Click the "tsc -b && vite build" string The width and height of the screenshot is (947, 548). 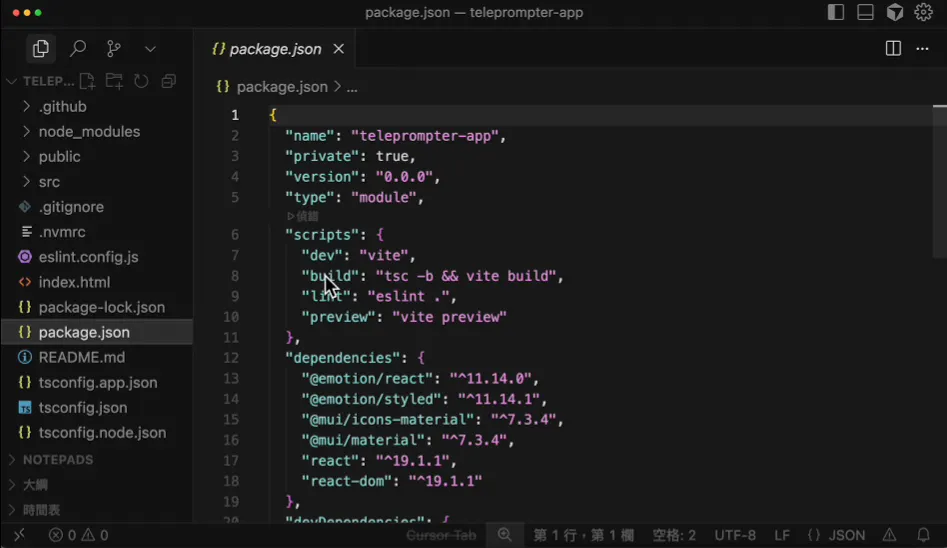pos(466,276)
